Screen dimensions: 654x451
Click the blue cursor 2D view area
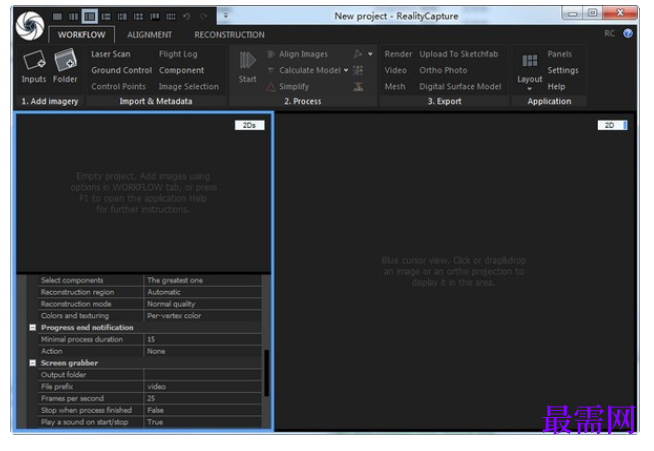[455, 271]
